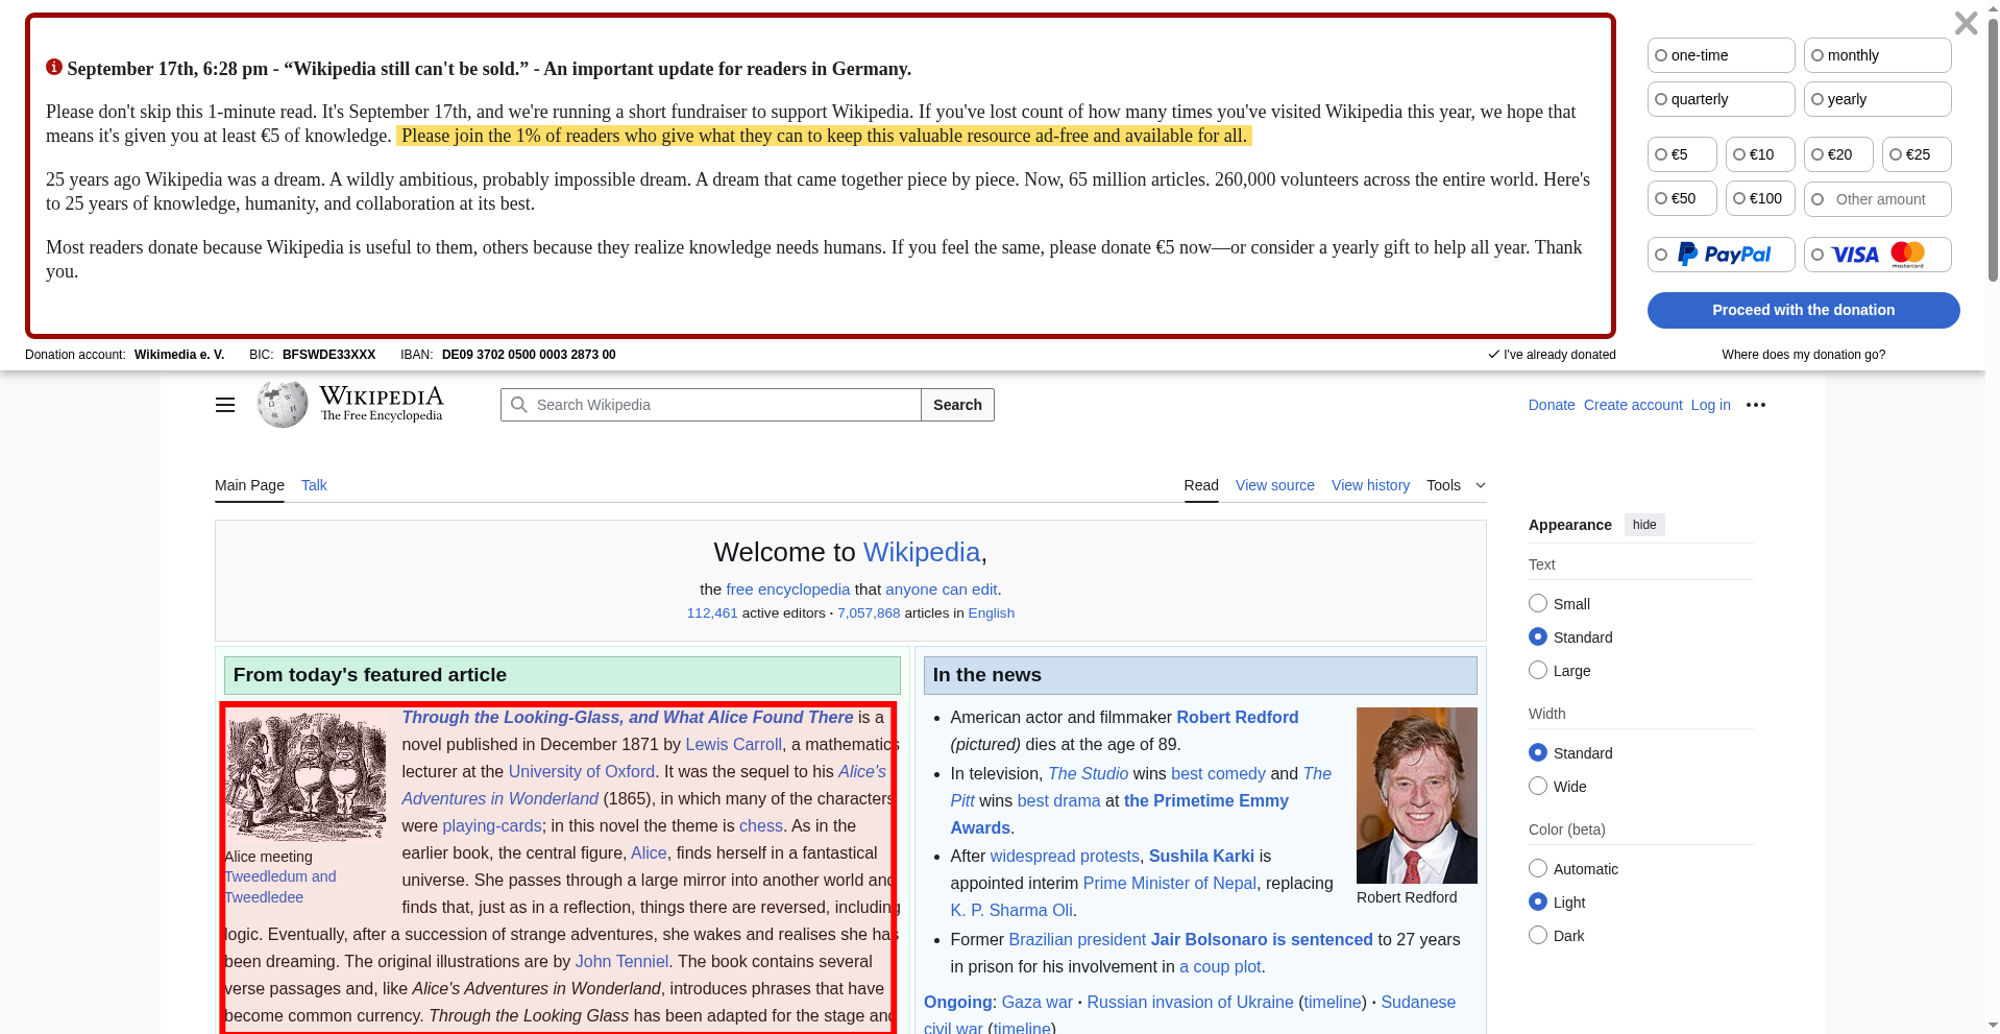Open the Main Page tab
This screenshot has height=1034, width=2000.
coord(249,485)
